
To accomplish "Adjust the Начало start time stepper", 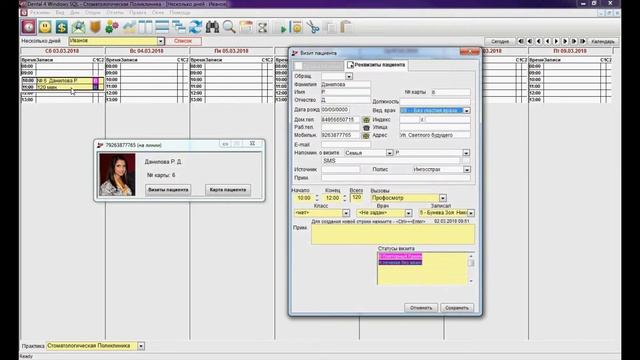I will point(317,198).
